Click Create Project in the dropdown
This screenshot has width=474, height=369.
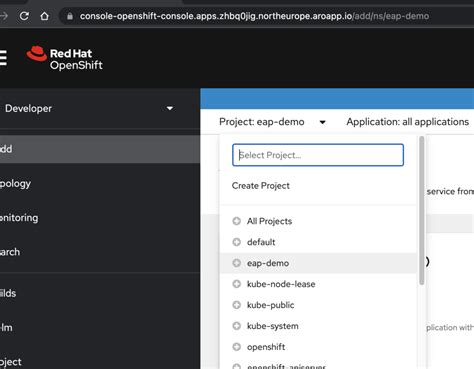click(261, 186)
